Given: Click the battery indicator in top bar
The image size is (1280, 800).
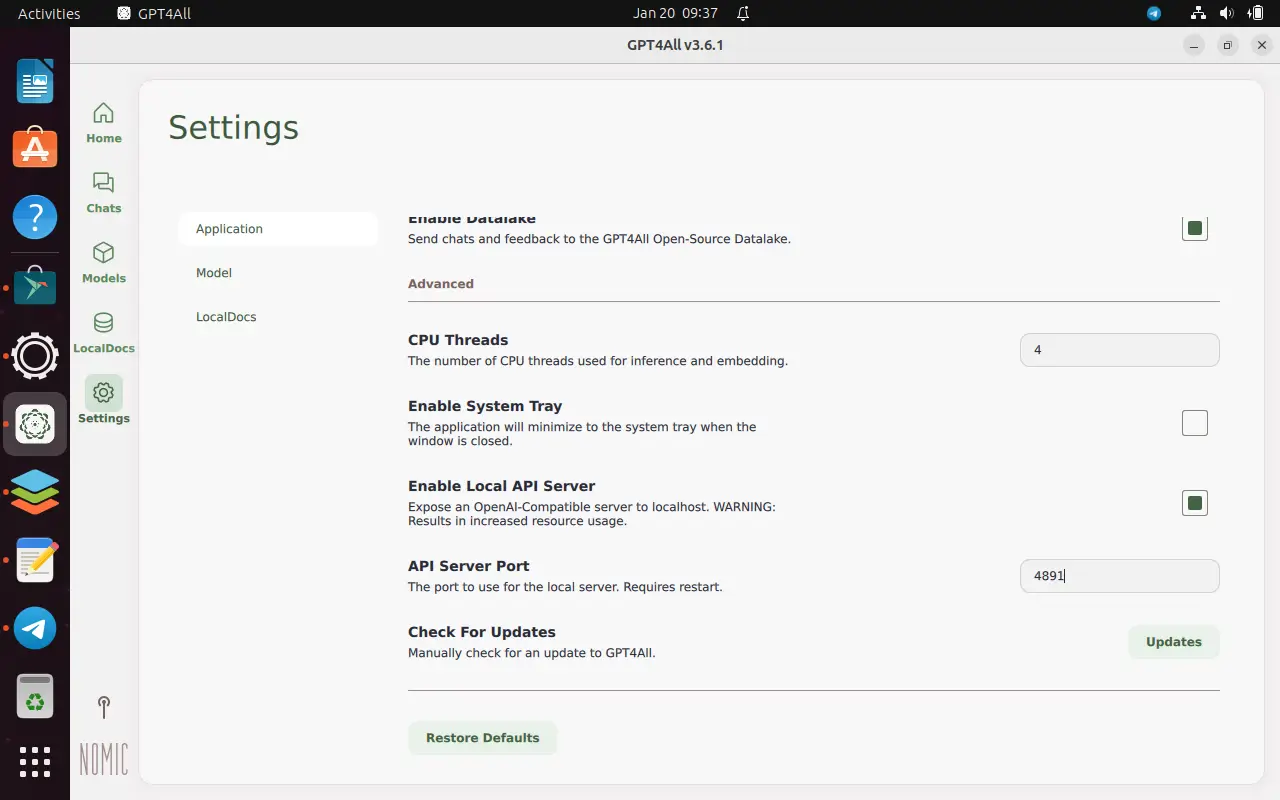Looking at the screenshot, I should (x=1255, y=14).
